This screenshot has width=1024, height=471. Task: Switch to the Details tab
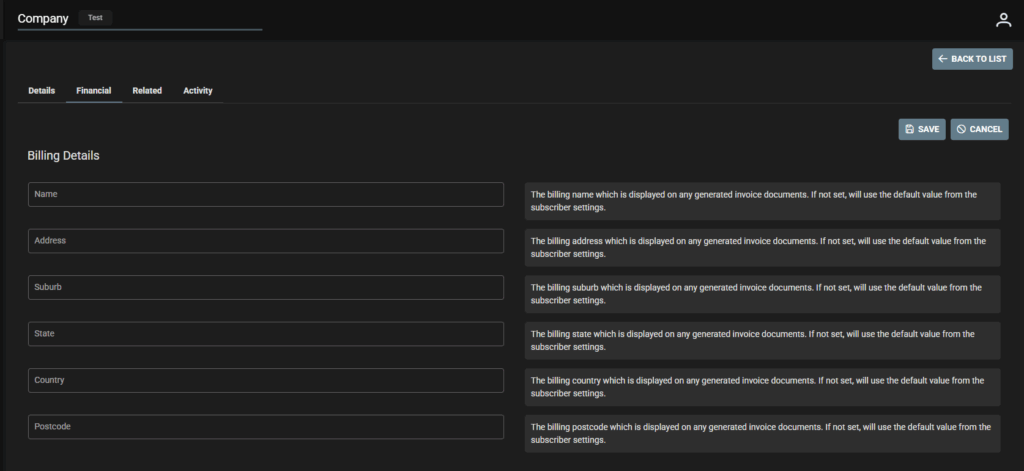tap(41, 91)
